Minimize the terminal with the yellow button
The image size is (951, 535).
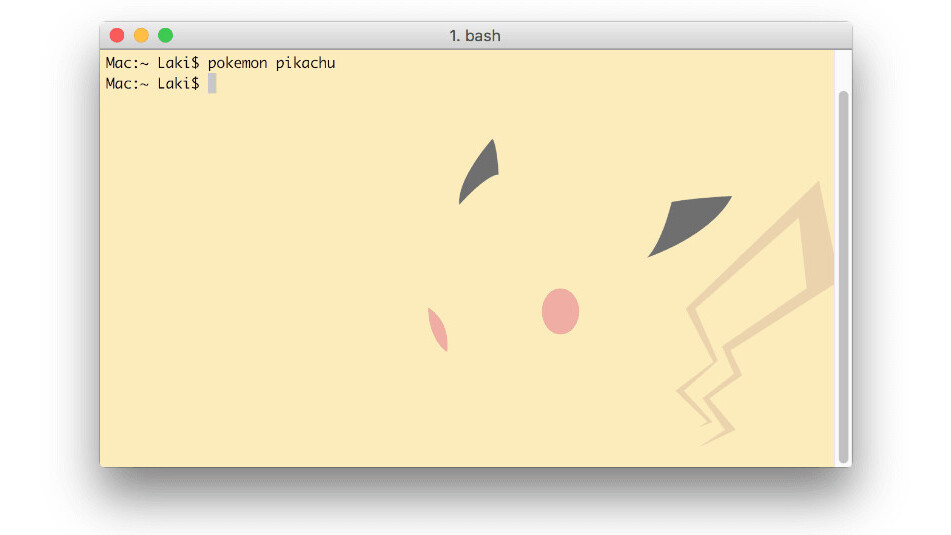coord(141,36)
